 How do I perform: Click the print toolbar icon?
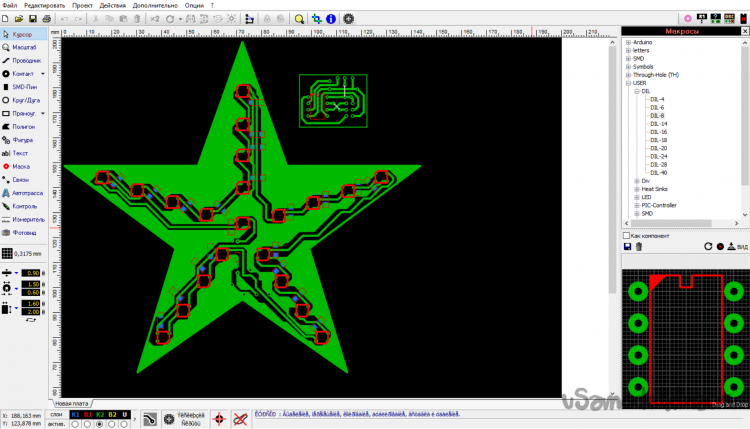[x=47, y=19]
